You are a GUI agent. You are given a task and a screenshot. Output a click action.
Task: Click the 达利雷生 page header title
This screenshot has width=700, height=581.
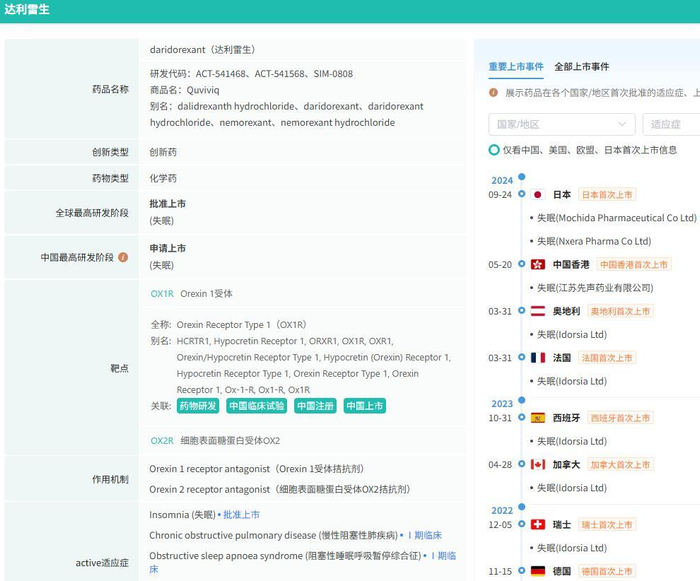pos(27,9)
